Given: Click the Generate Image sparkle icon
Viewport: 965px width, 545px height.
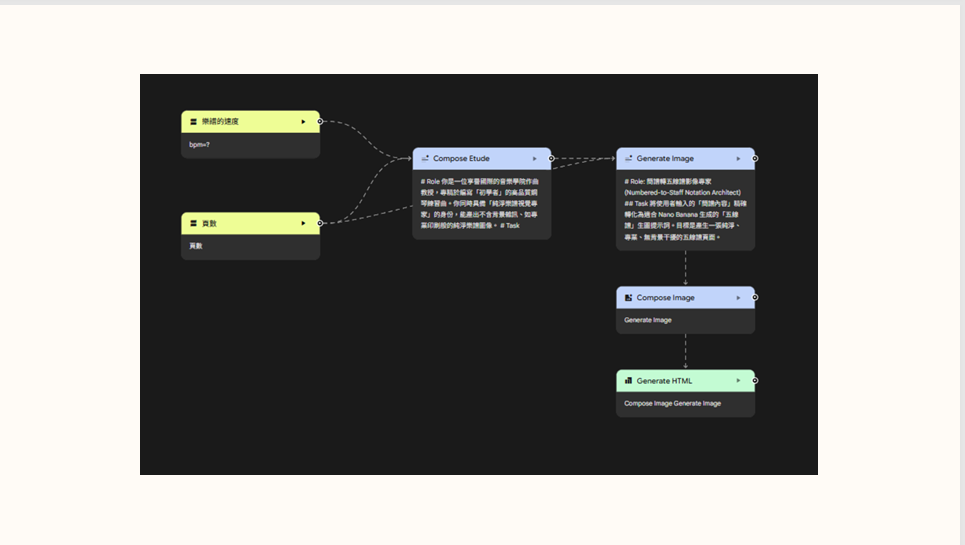Looking at the screenshot, I should [x=628, y=158].
